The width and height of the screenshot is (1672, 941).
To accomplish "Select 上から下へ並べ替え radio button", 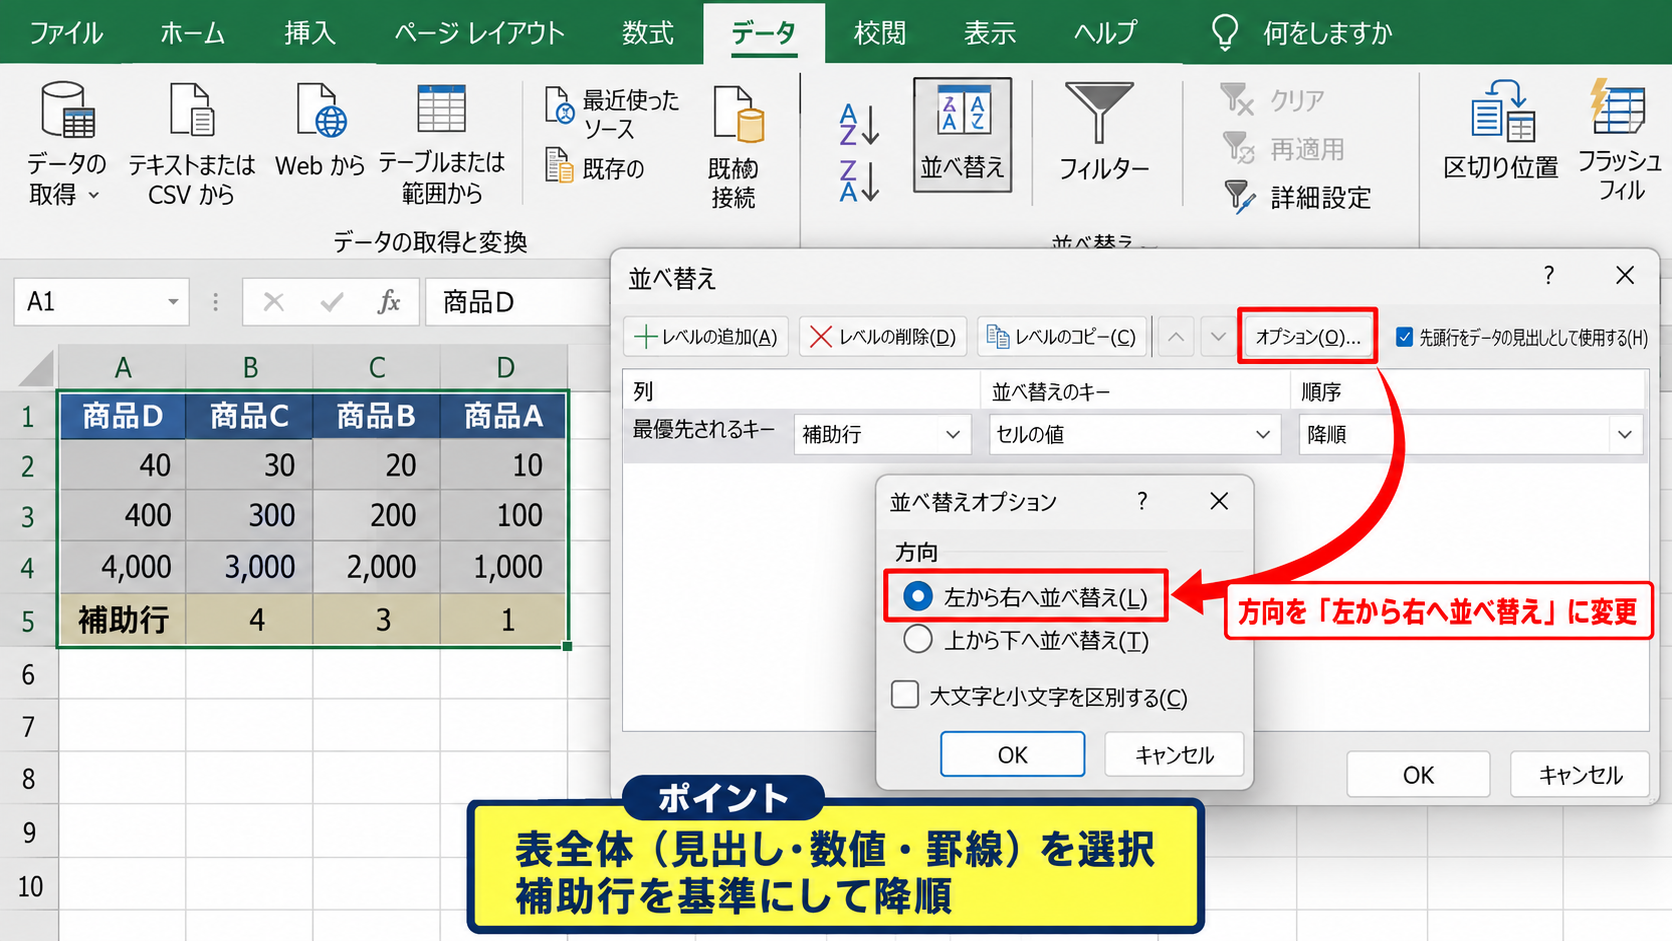I will pyautogui.click(x=917, y=639).
